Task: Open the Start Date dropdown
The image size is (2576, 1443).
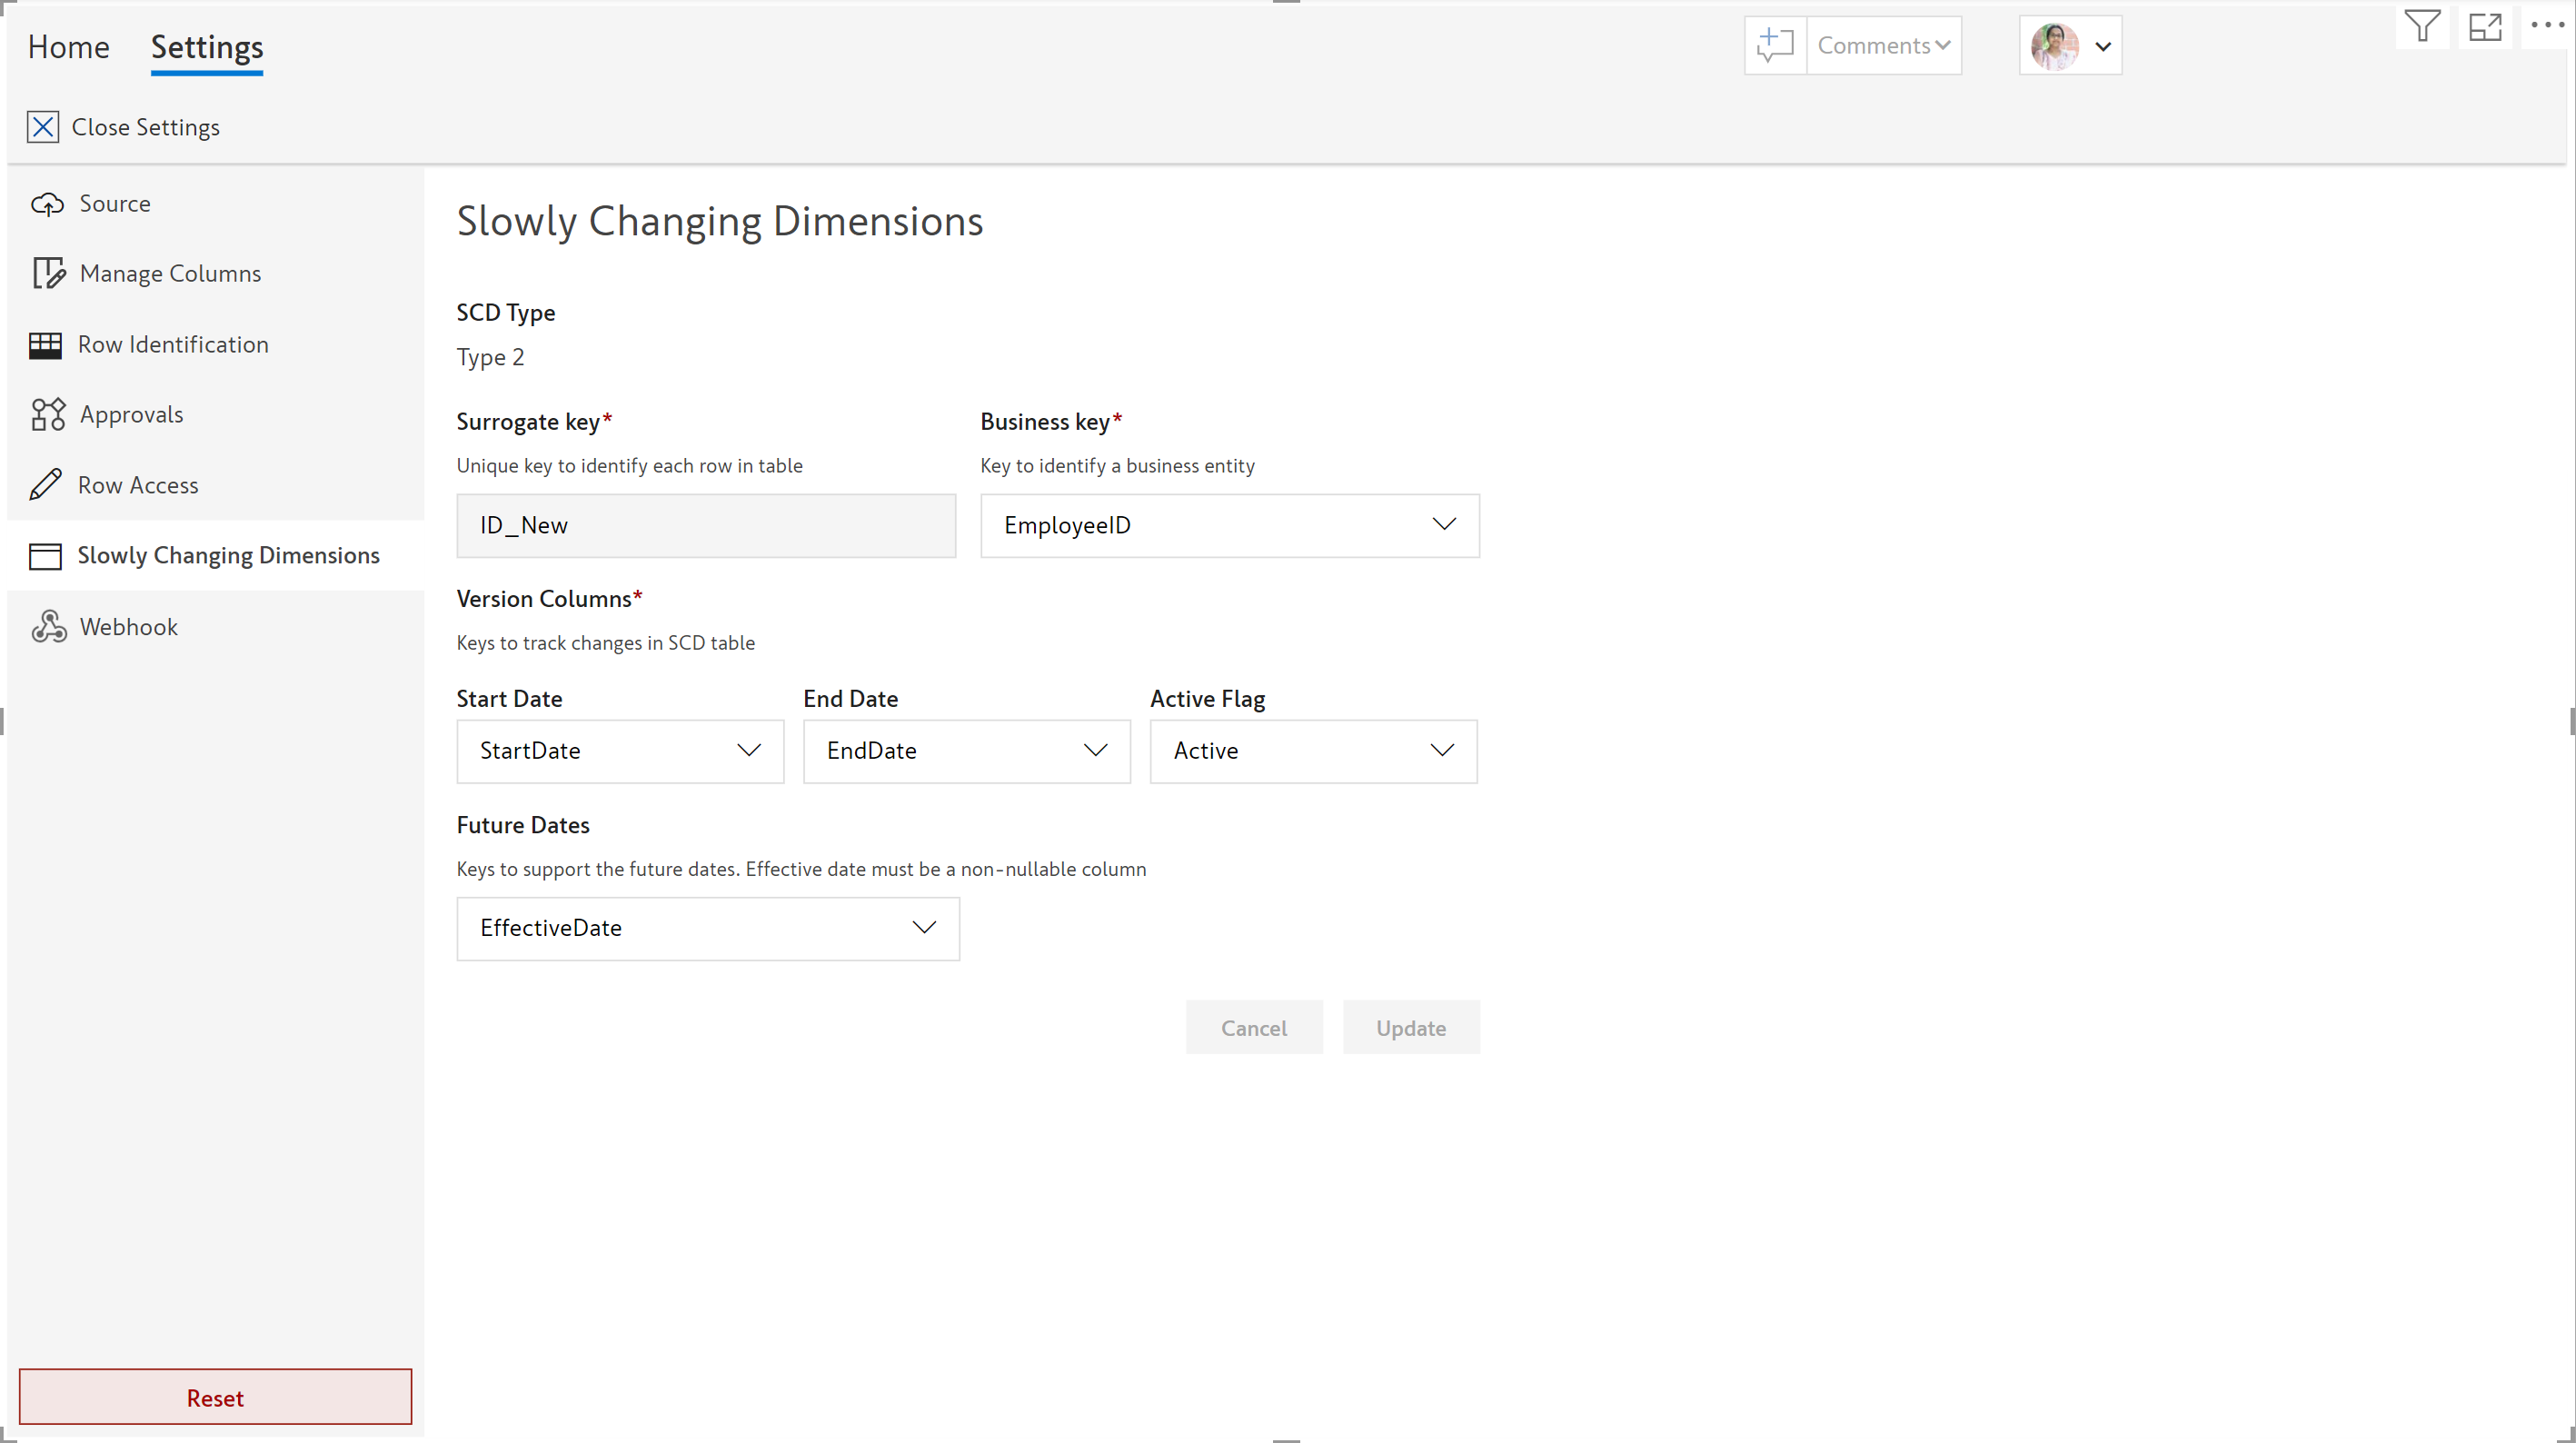Action: click(620, 751)
